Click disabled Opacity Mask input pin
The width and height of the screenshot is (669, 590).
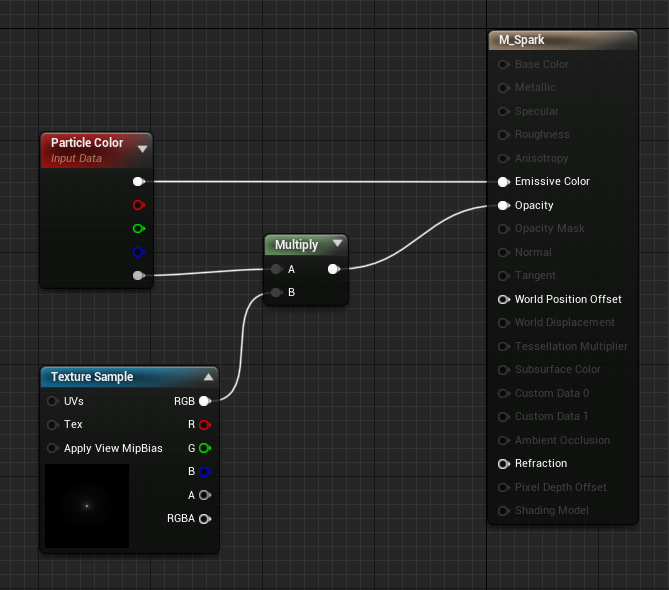click(504, 229)
